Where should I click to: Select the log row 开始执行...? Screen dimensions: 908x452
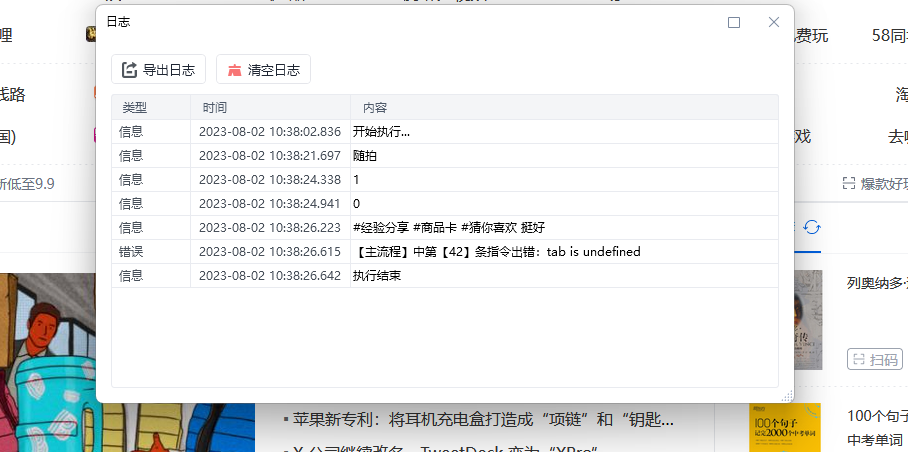point(445,132)
